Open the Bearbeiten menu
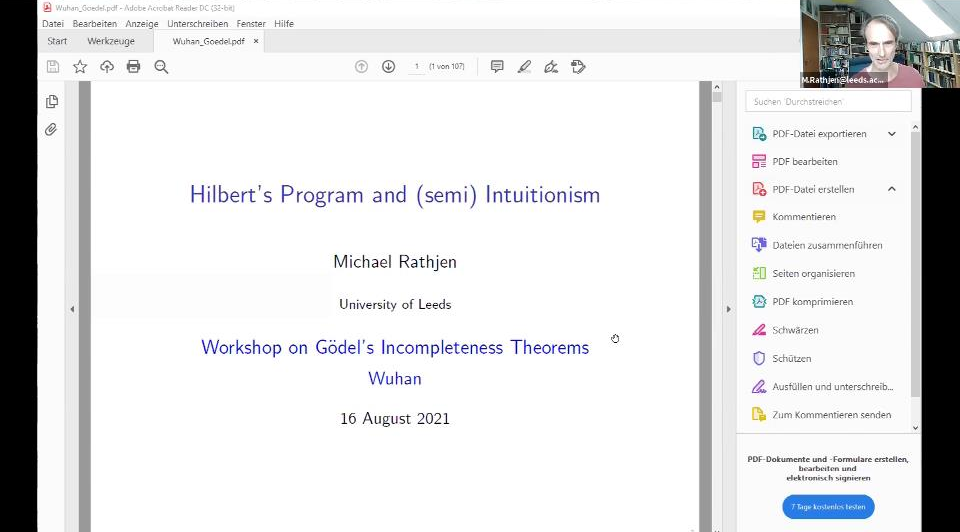Viewport: 960px width, 532px height. [x=94, y=23]
